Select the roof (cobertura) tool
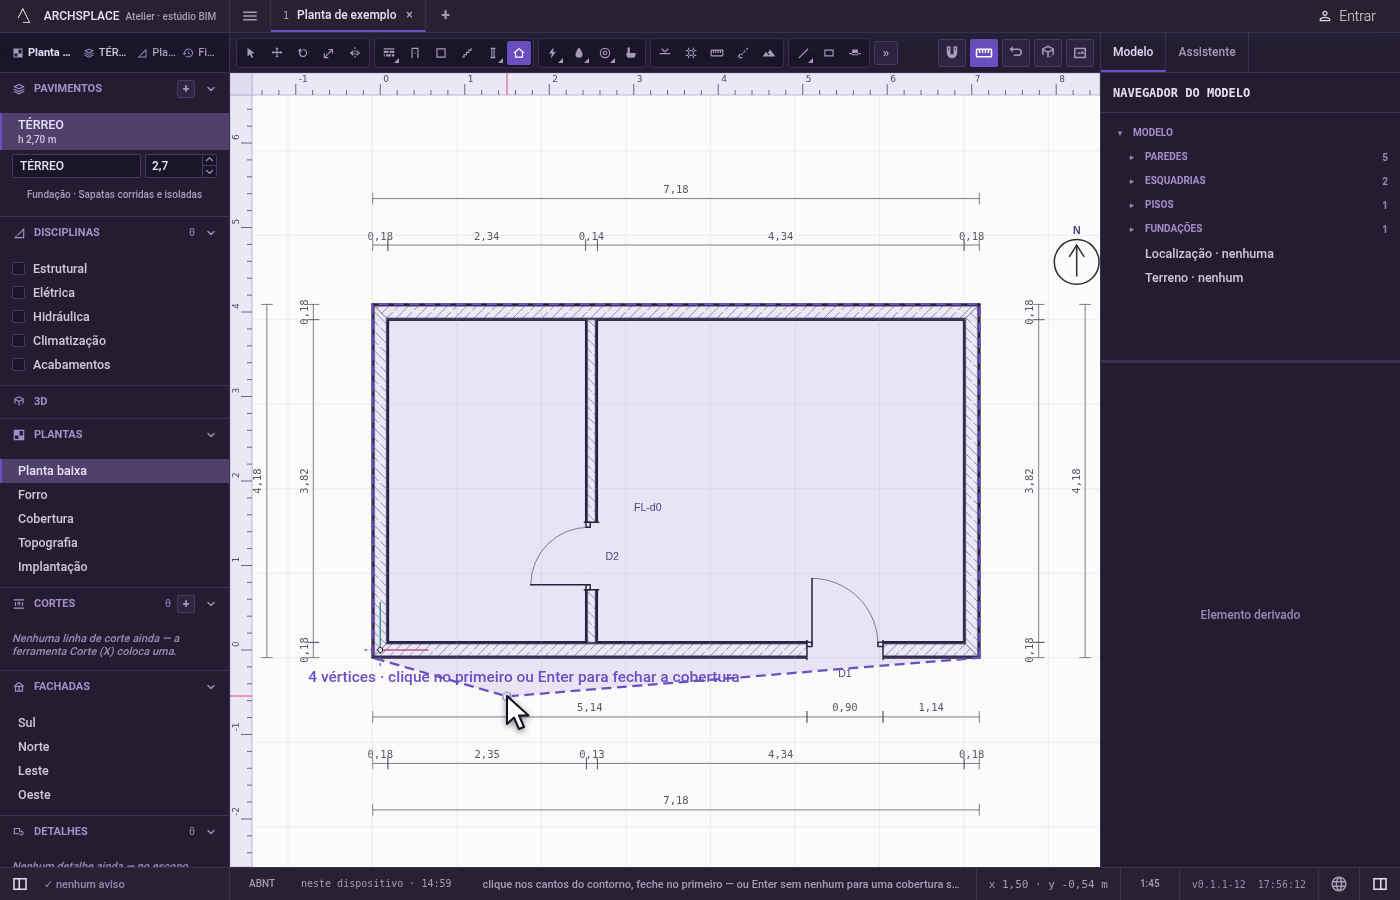This screenshot has width=1400, height=900. coord(519,53)
